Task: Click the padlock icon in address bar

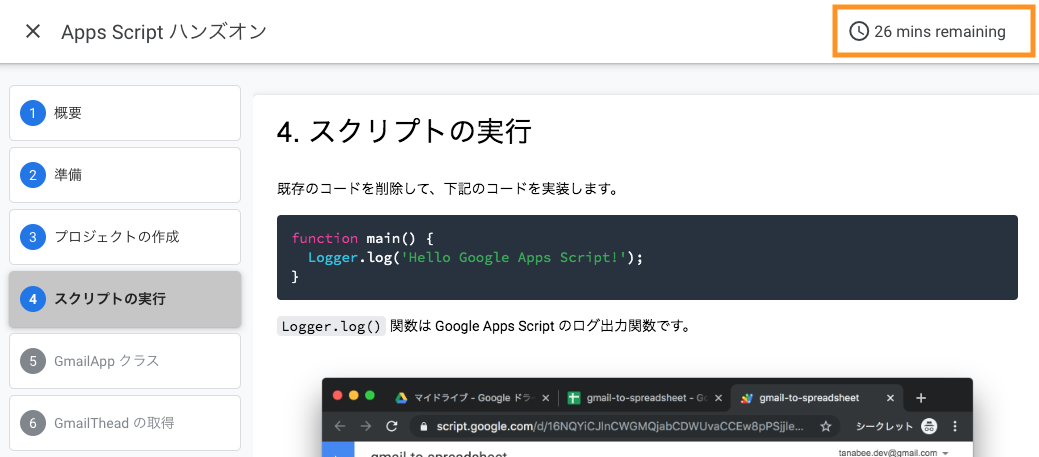Action: (425, 427)
